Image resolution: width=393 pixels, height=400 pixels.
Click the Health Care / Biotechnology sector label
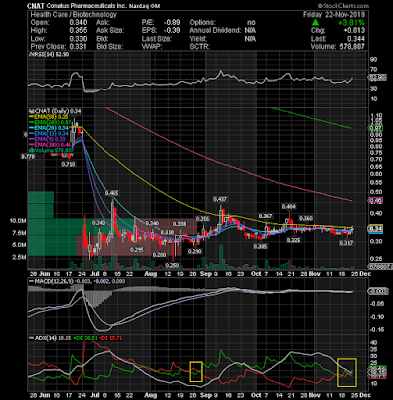tap(74, 15)
